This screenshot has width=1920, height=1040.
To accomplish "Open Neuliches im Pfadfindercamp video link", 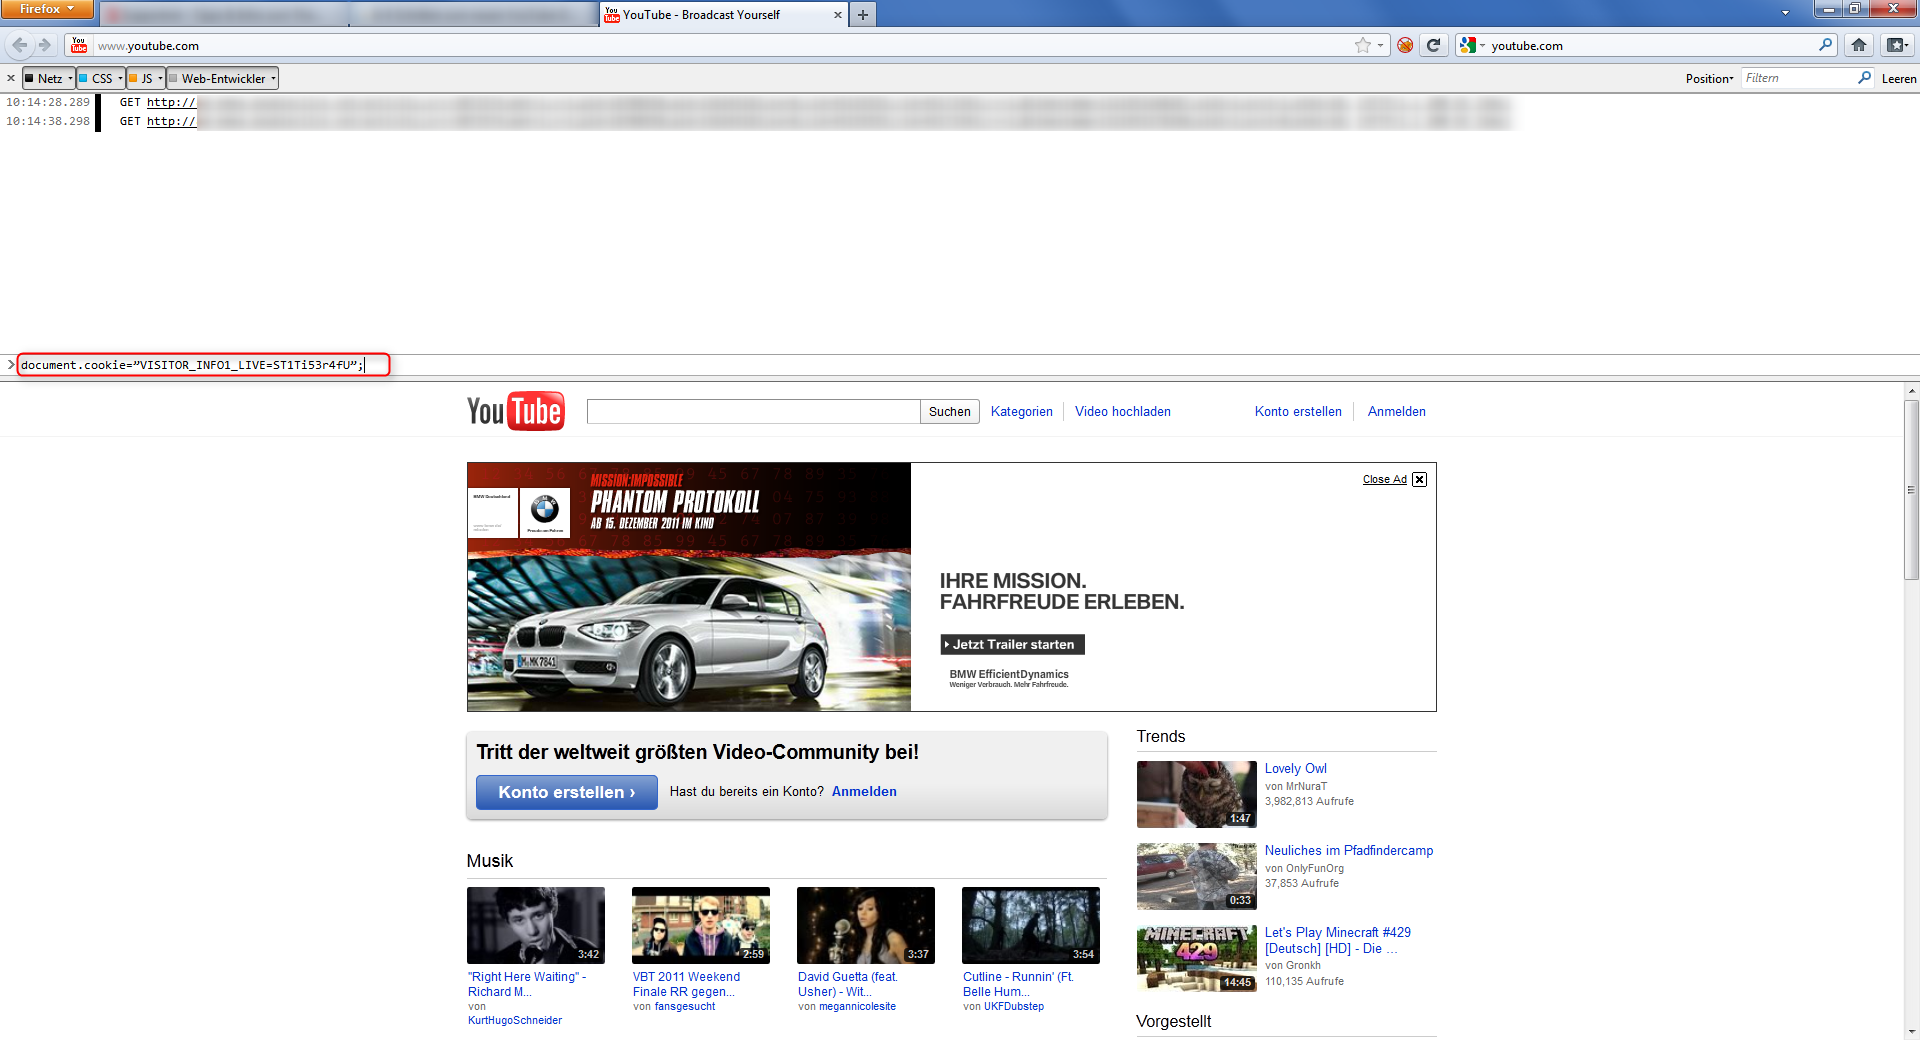I will click(x=1348, y=850).
